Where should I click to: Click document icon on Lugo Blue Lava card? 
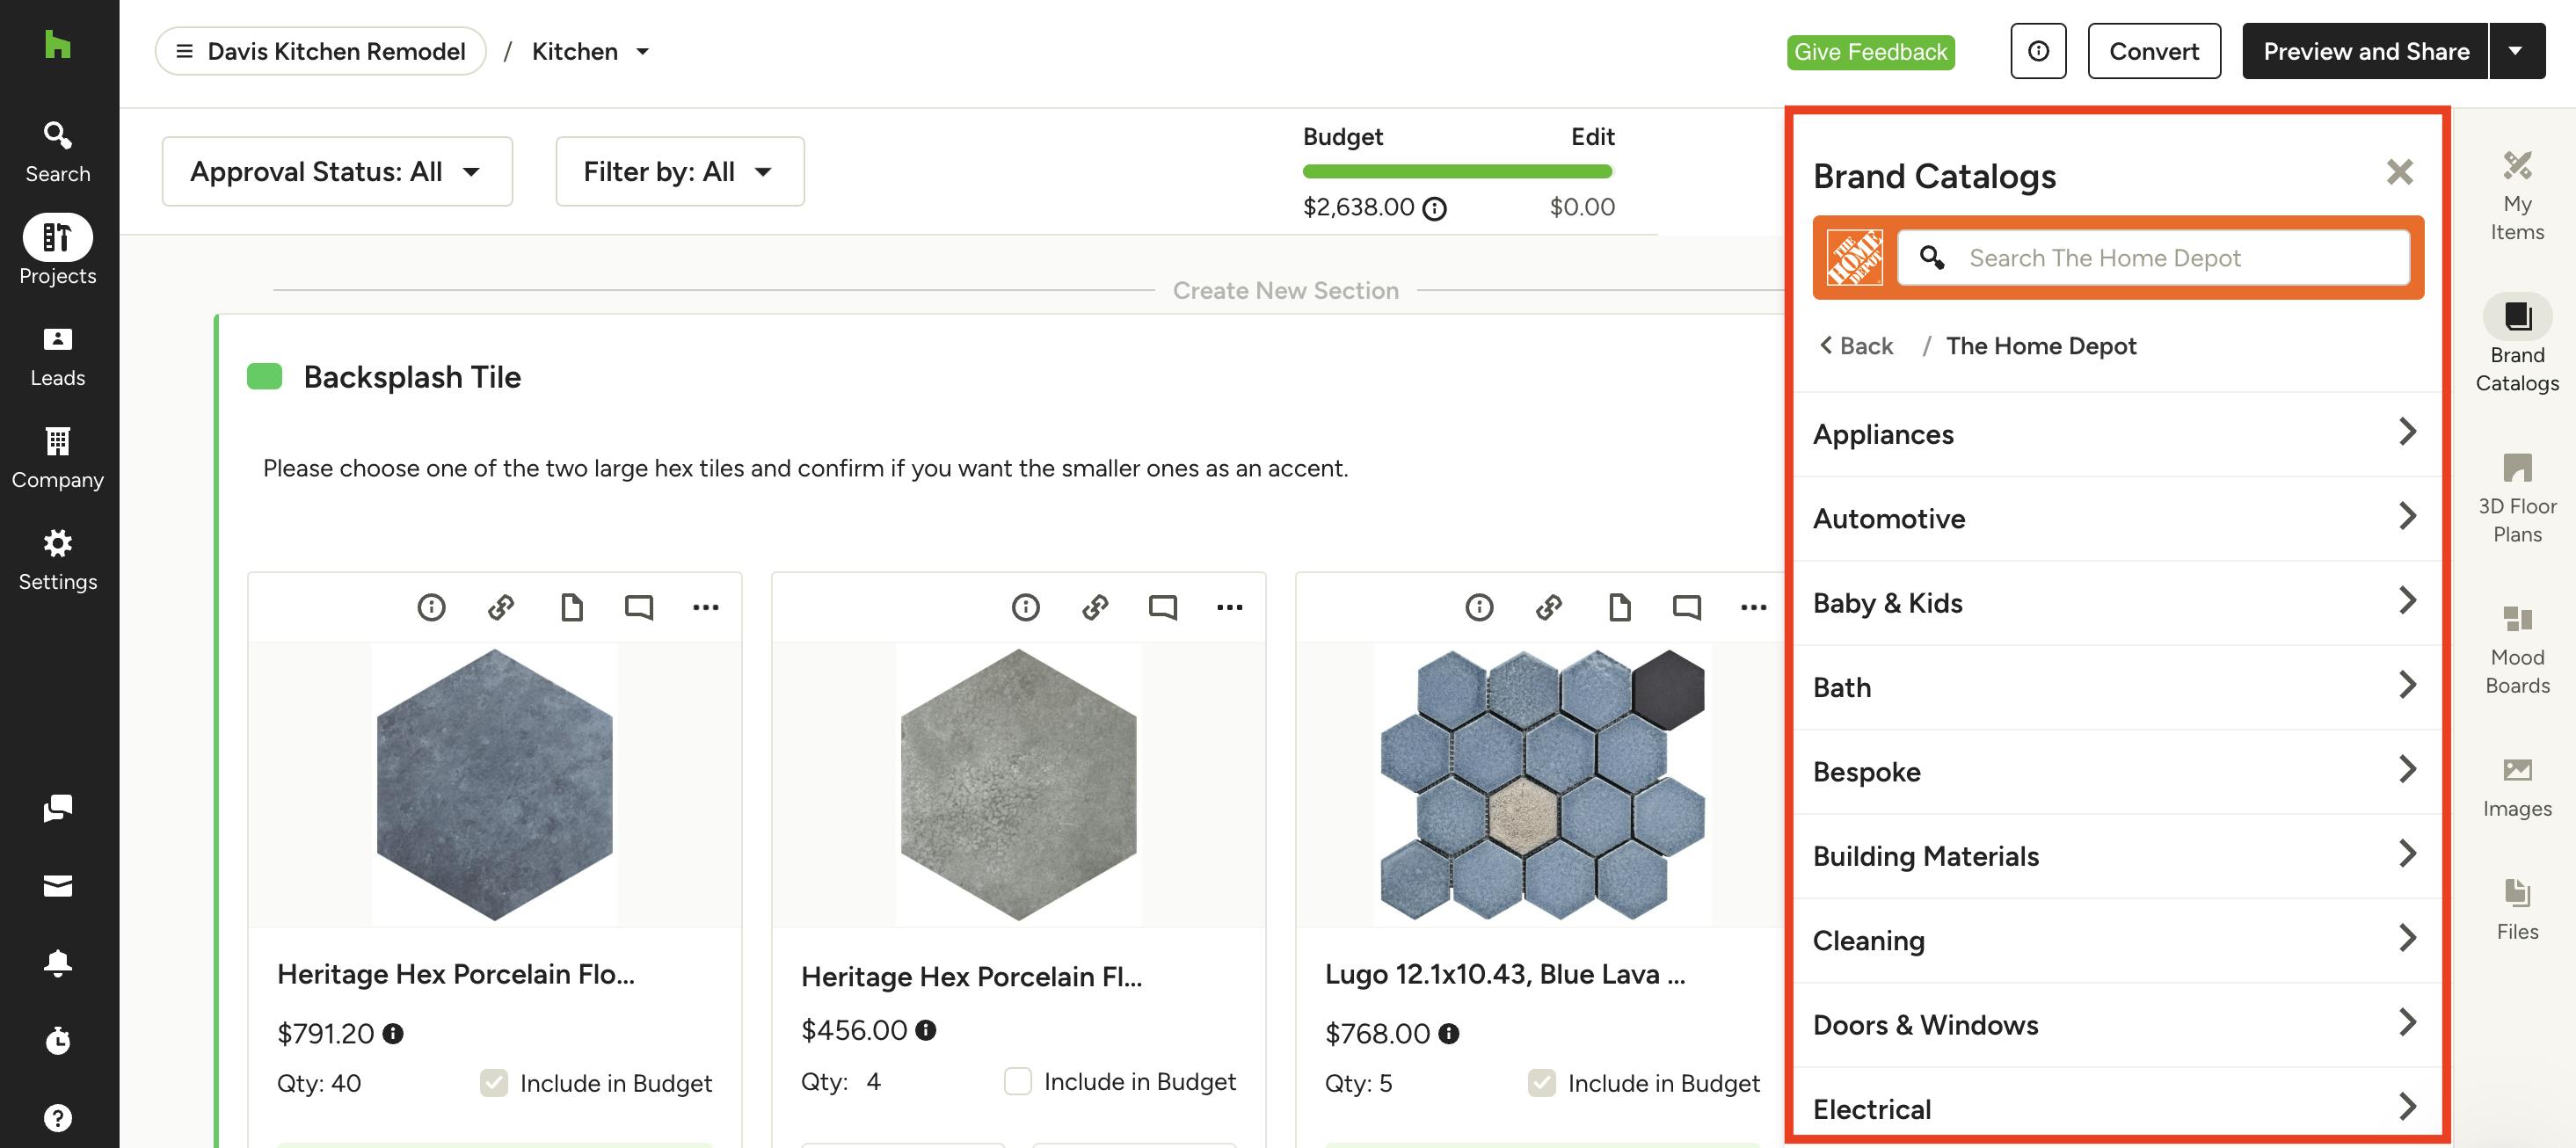pyautogui.click(x=1619, y=607)
